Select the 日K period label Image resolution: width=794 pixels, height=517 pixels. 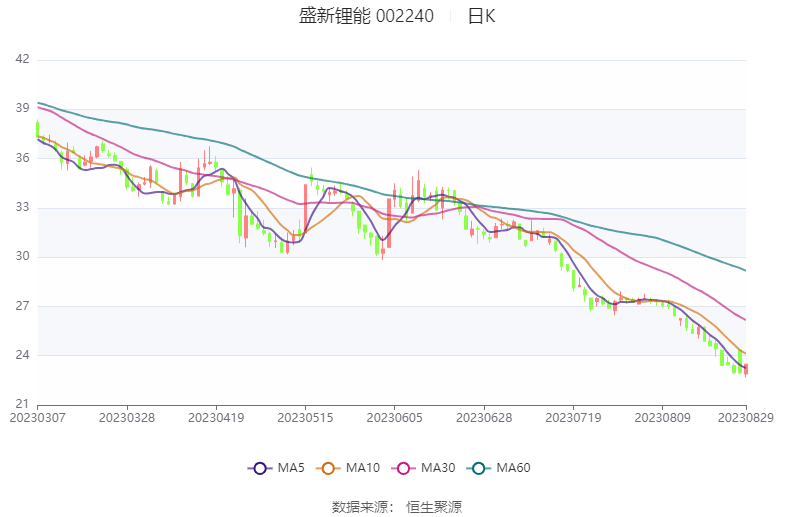[x=481, y=16]
